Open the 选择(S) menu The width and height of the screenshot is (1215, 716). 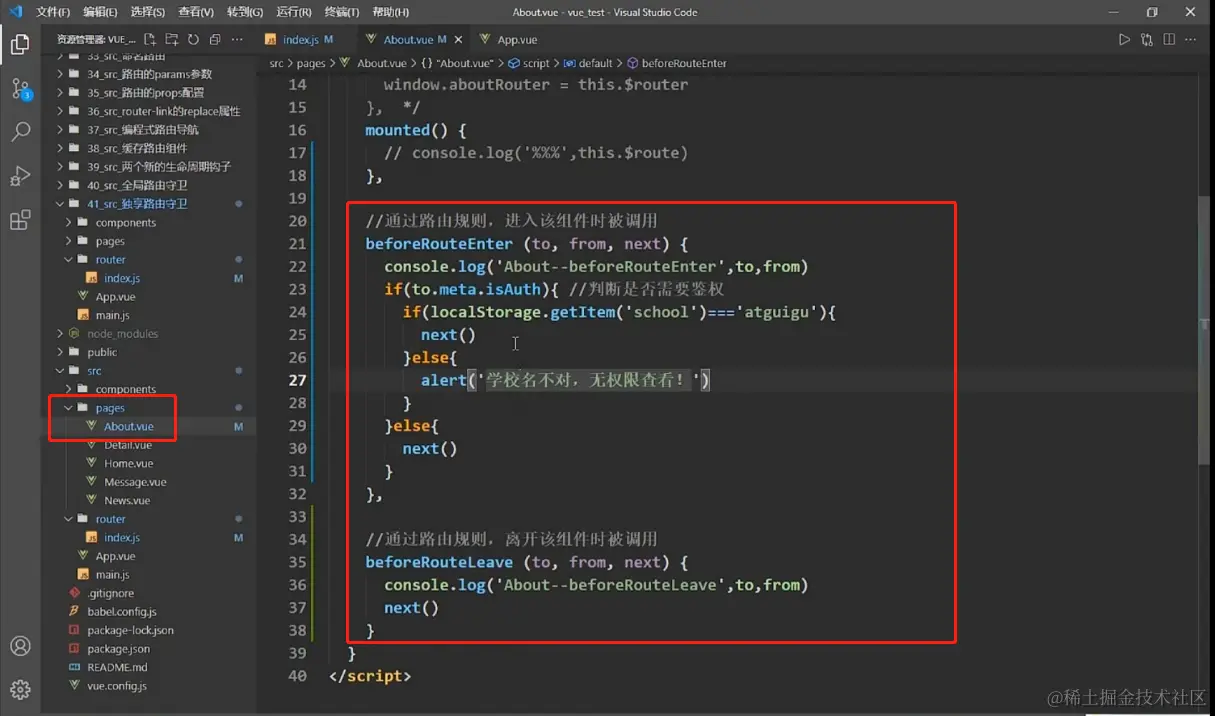147,12
